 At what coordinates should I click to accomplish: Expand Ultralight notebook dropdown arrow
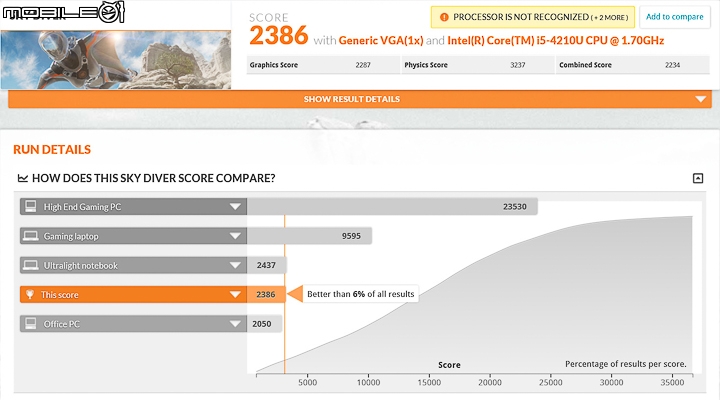point(235,265)
